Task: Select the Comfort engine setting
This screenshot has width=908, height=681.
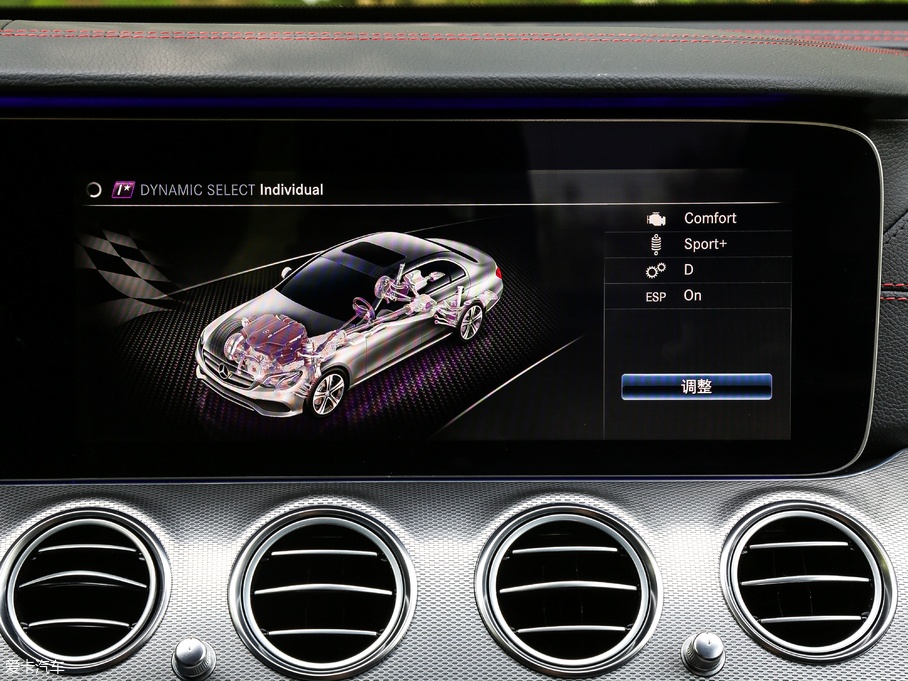Action: coord(710,218)
